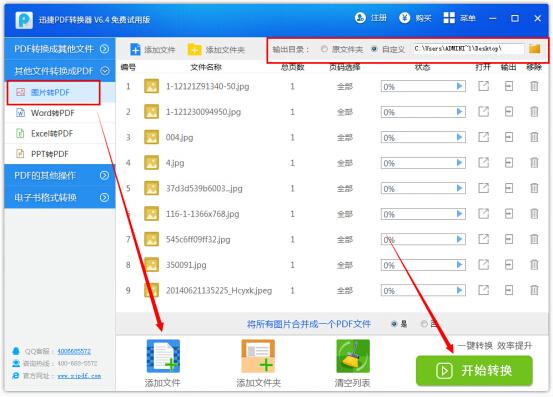Click the output directory path field
This screenshot has width=553, height=397.
click(468, 49)
